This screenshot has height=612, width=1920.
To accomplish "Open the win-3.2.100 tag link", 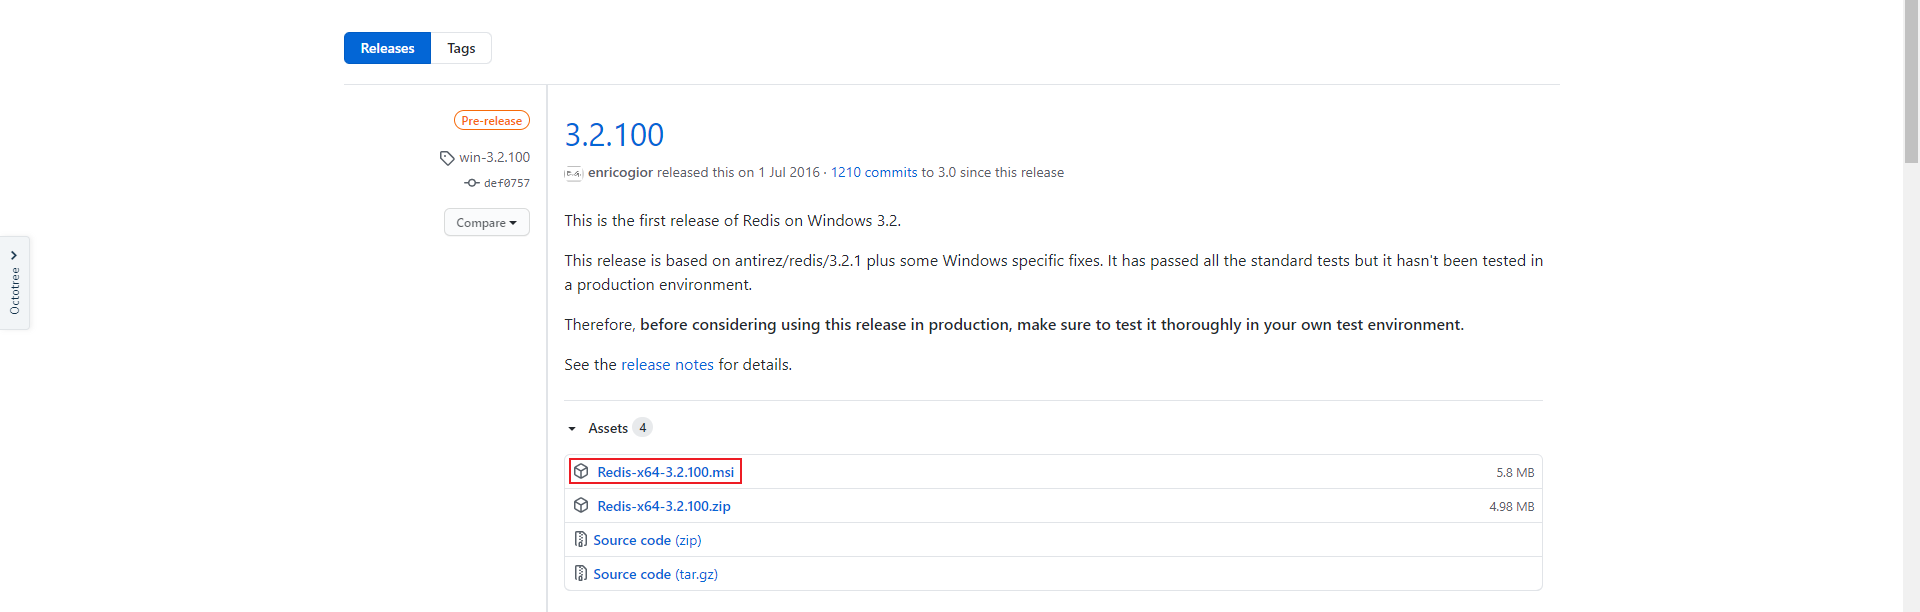I will [x=494, y=158].
